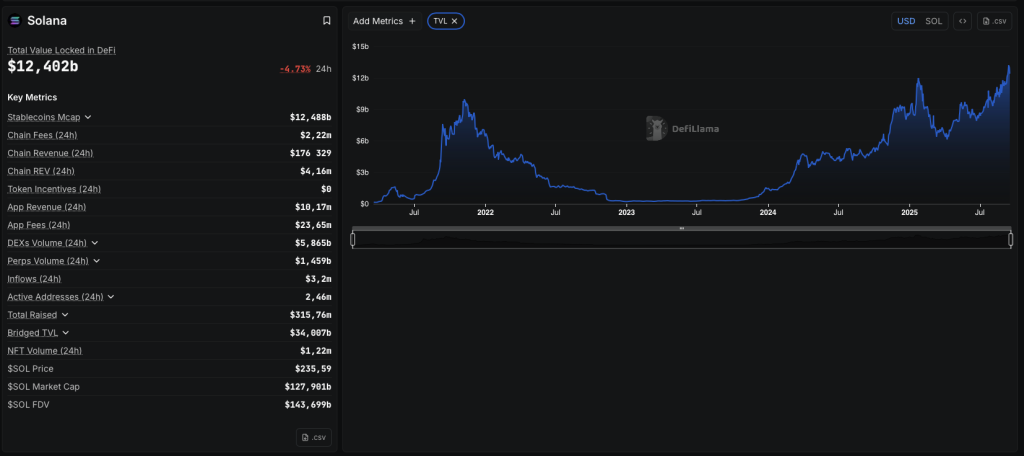Click the Solana logo icon
This screenshot has height=456, width=1024.
[15, 21]
